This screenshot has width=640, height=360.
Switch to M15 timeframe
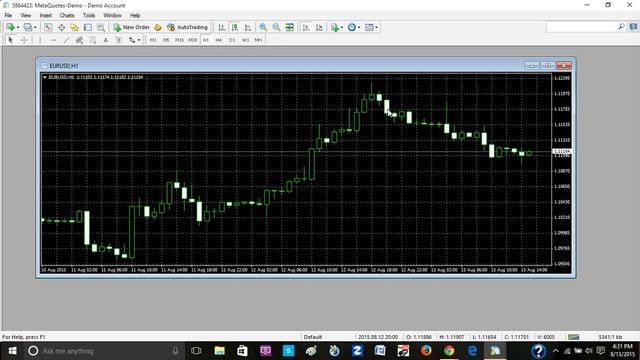pos(179,40)
